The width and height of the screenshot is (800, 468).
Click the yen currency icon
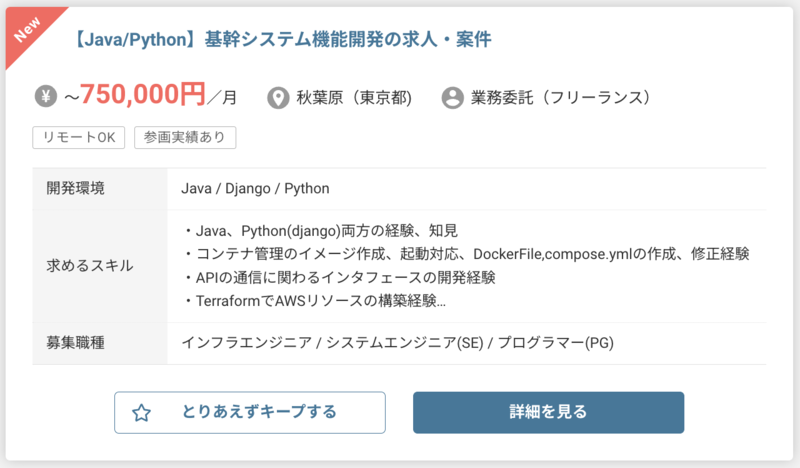(47, 97)
